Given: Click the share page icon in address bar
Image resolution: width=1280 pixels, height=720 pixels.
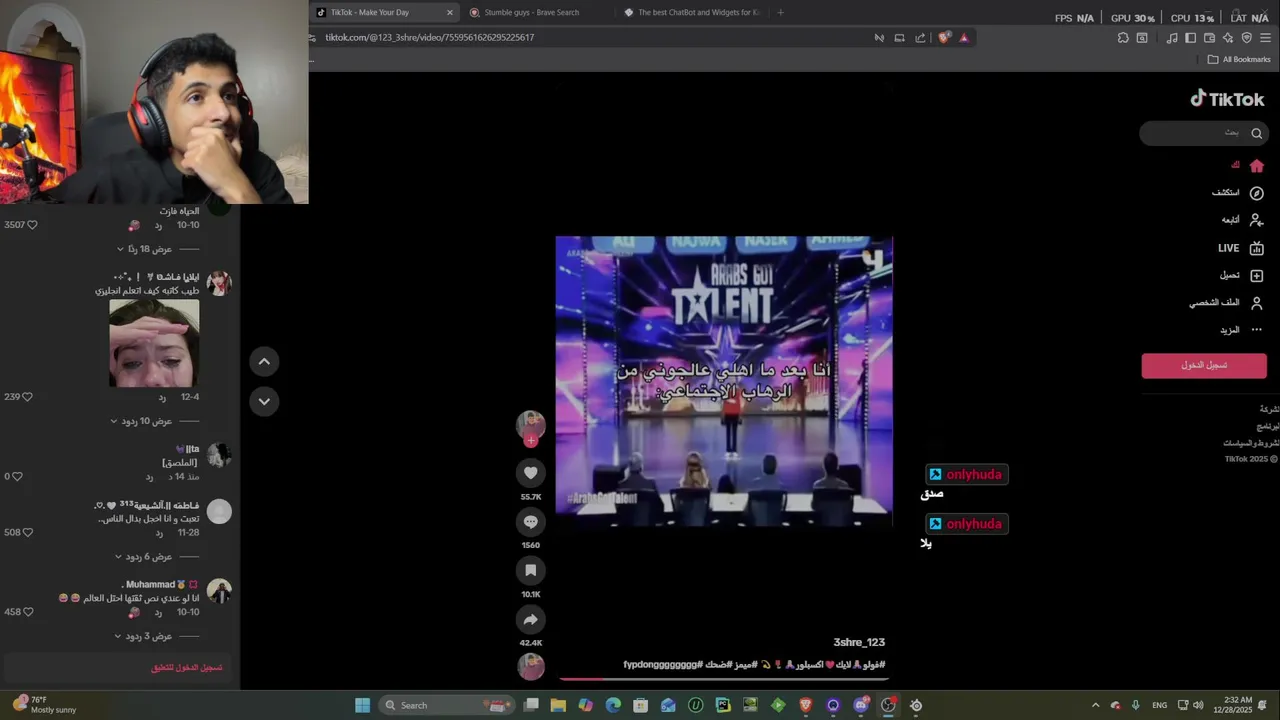Looking at the screenshot, I should (920, 37).
